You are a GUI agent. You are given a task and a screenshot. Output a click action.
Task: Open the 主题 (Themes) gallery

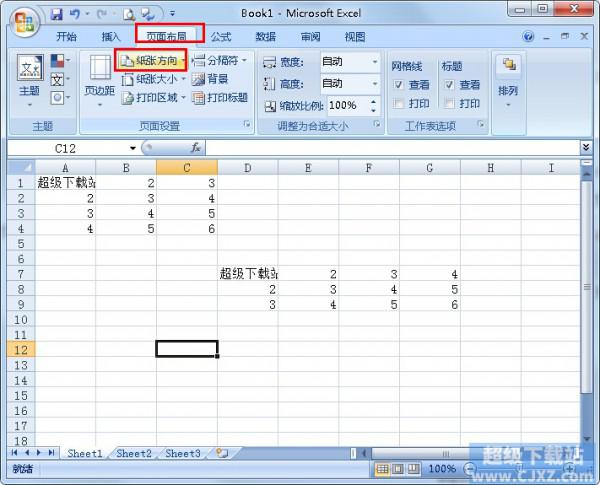pos(29,79)
